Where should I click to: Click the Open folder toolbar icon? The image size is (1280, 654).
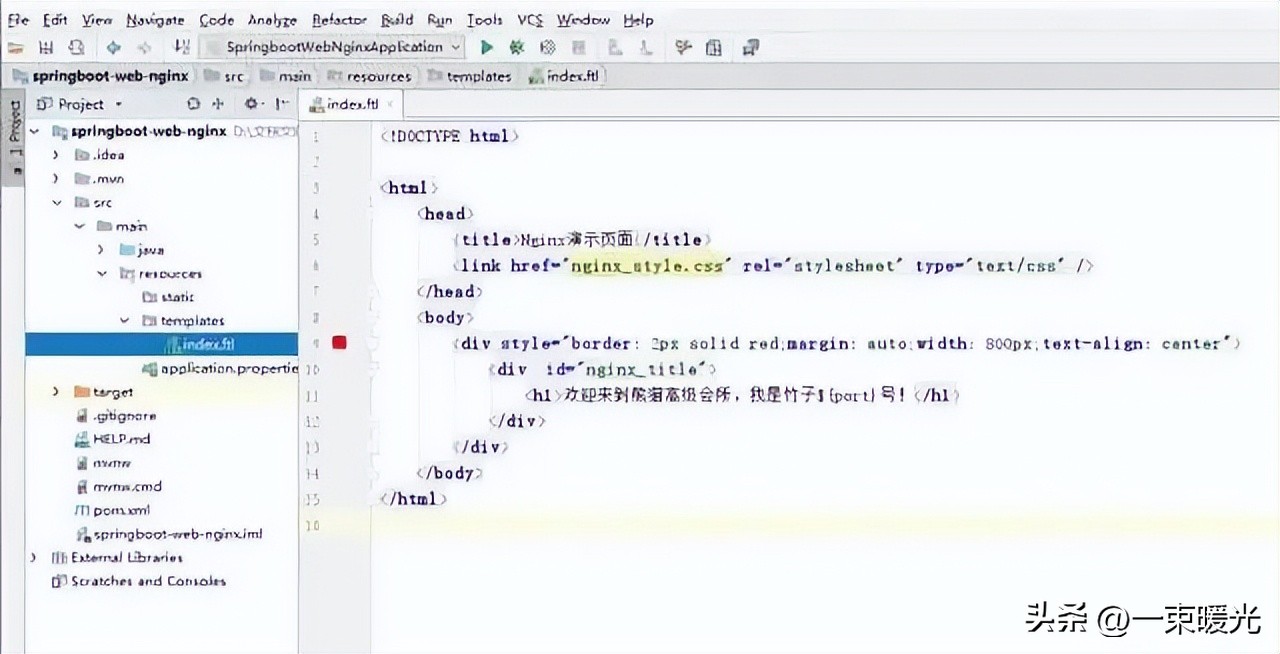pyautogui.click(x=16, y=47)
